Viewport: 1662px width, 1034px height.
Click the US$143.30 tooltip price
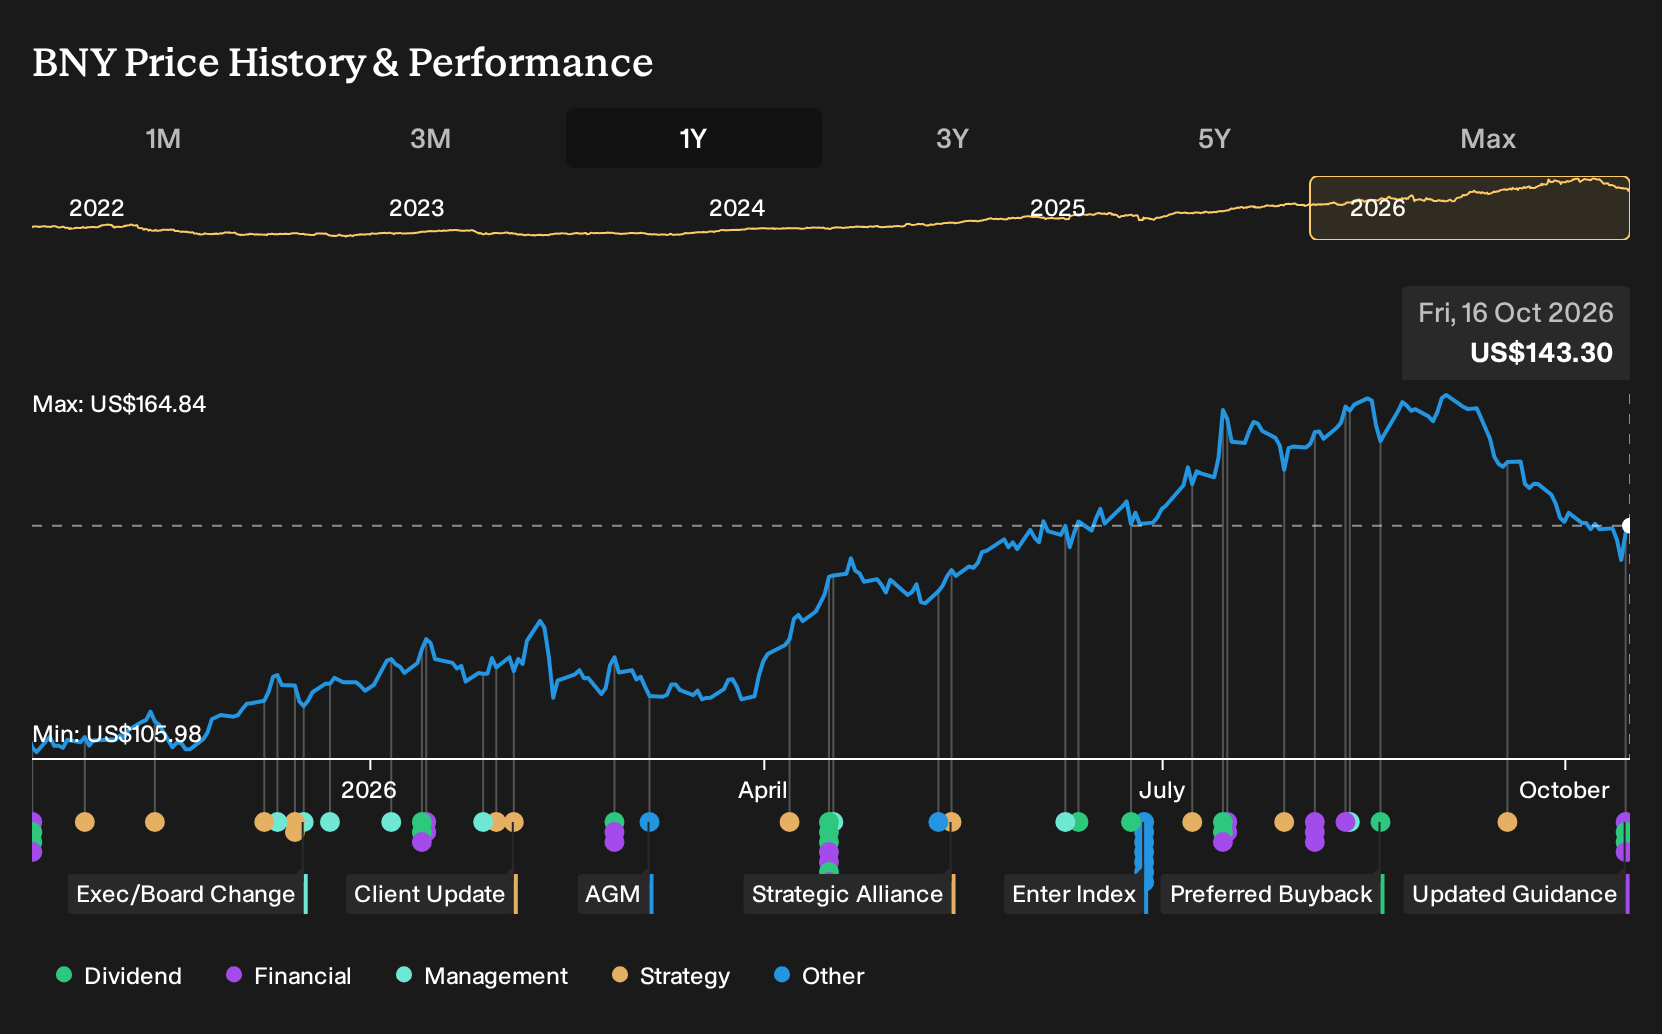pyautogui.click(x=1541, y=353)
